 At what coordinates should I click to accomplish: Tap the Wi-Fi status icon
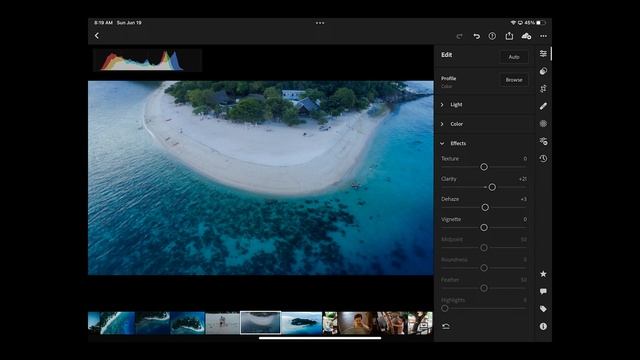point(513,23)
